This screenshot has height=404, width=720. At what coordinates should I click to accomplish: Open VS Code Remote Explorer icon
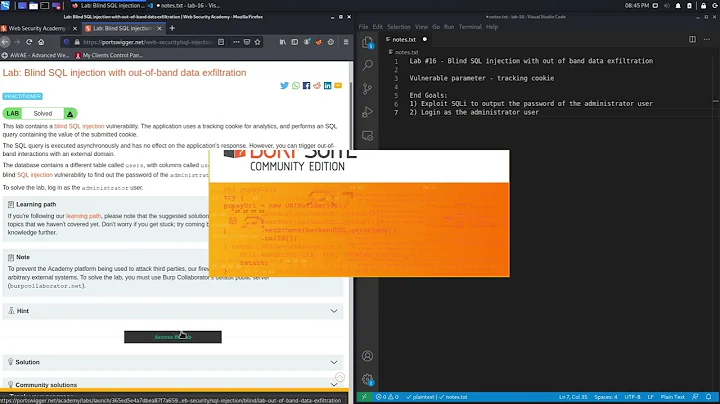367,136
